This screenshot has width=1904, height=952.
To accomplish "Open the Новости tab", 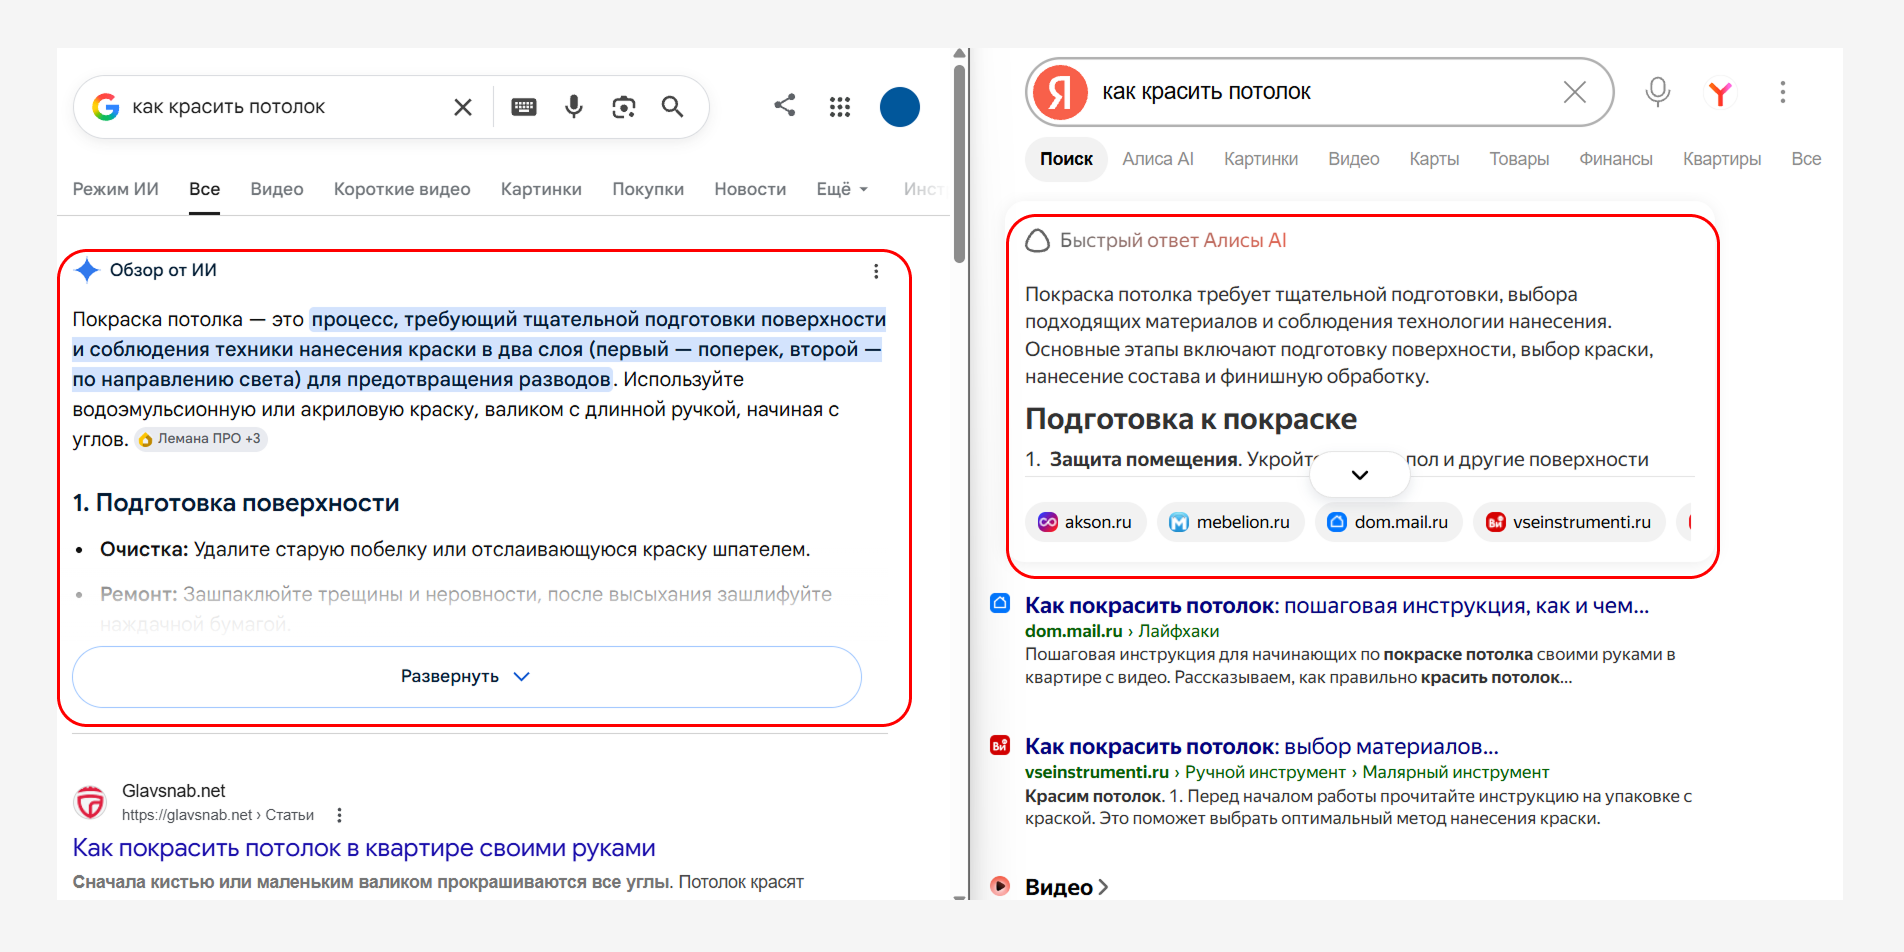I will pos(750,189).
